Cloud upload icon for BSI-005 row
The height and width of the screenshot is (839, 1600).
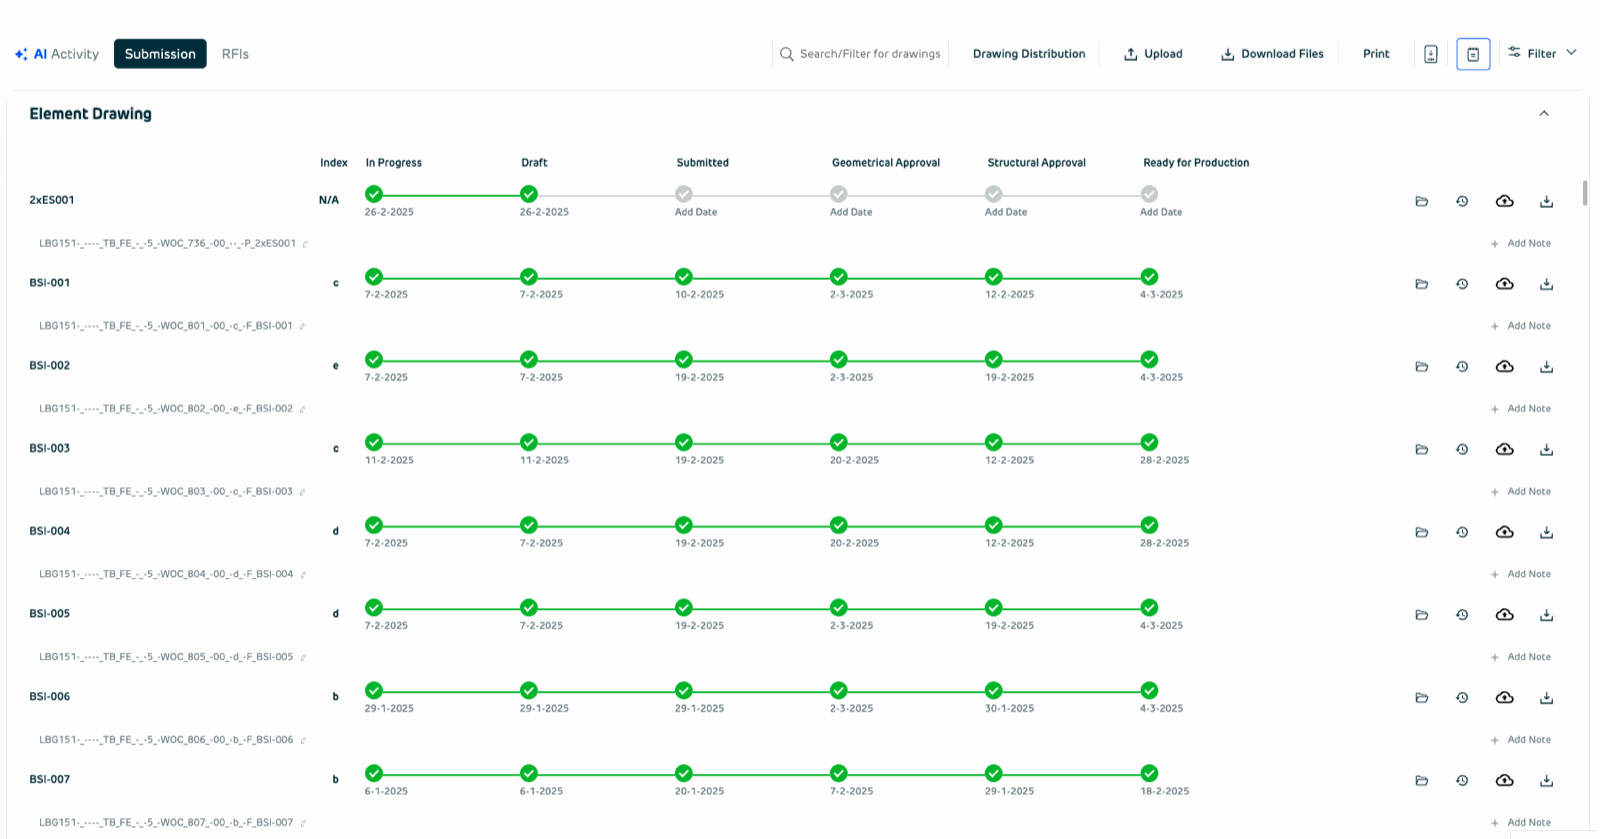[x=1504, y=615]
